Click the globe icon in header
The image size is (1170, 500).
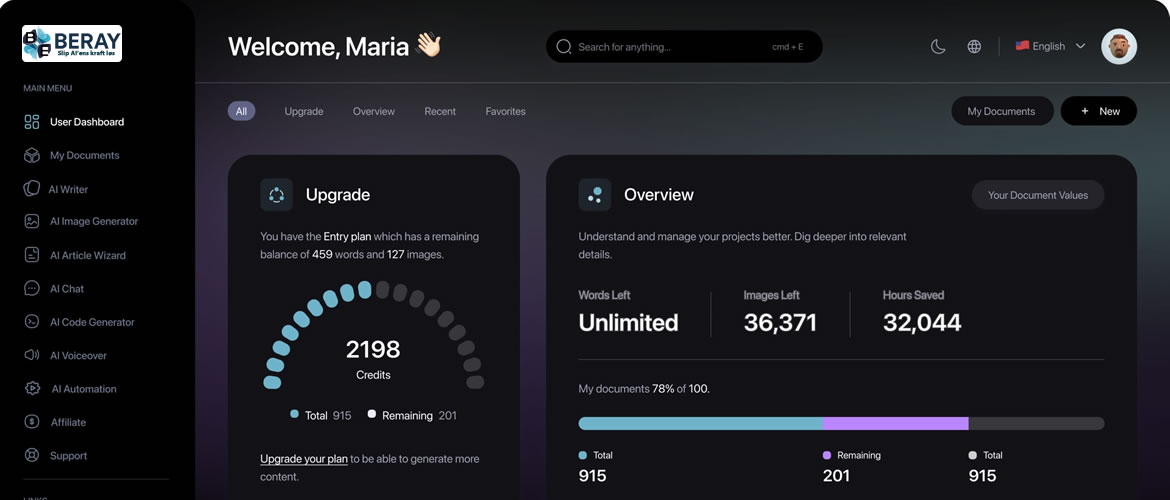pos(974,46)
